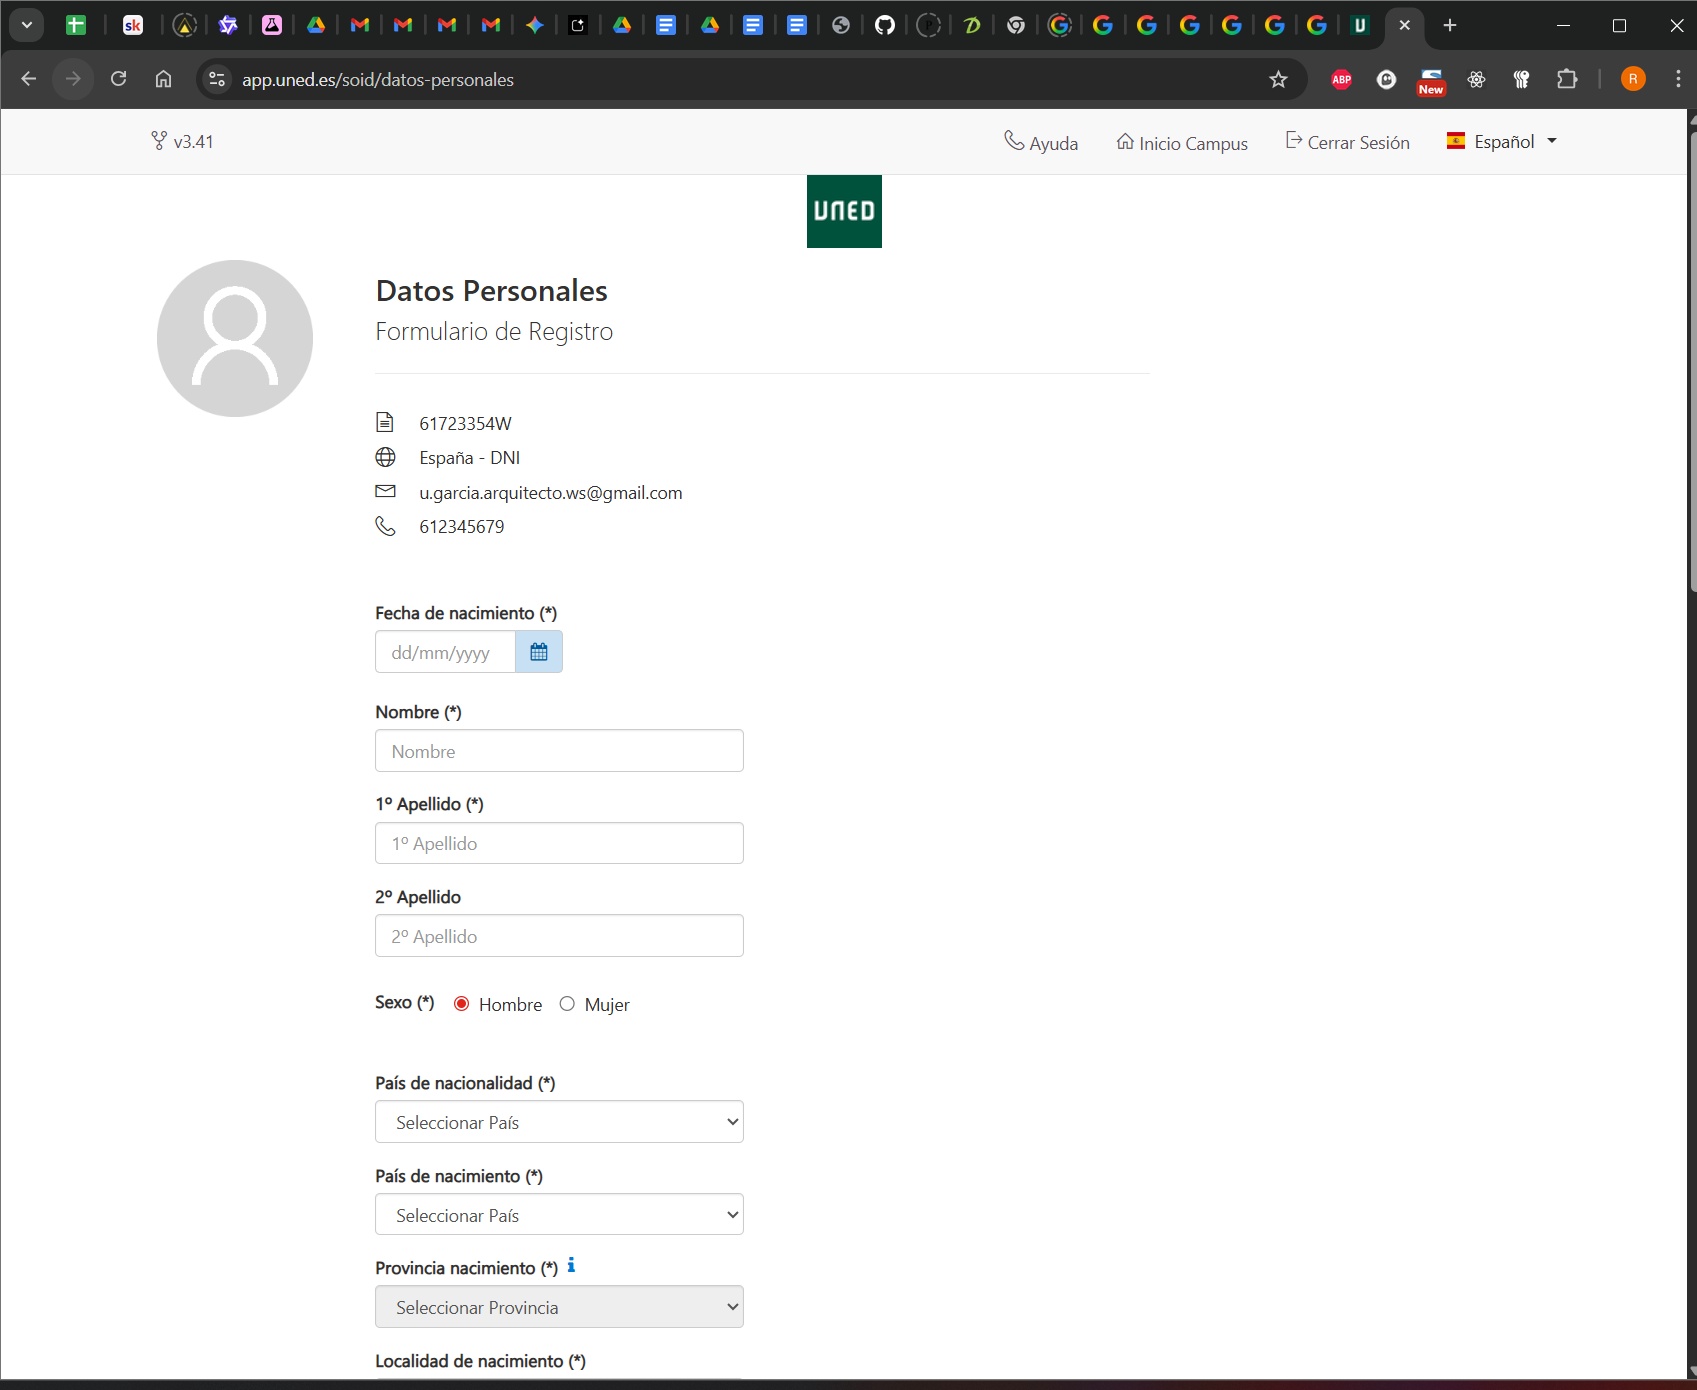Focus the 1º Apellido input field
The height and width of the screenshot is (1390, 1697).
[x=559, y=843]
